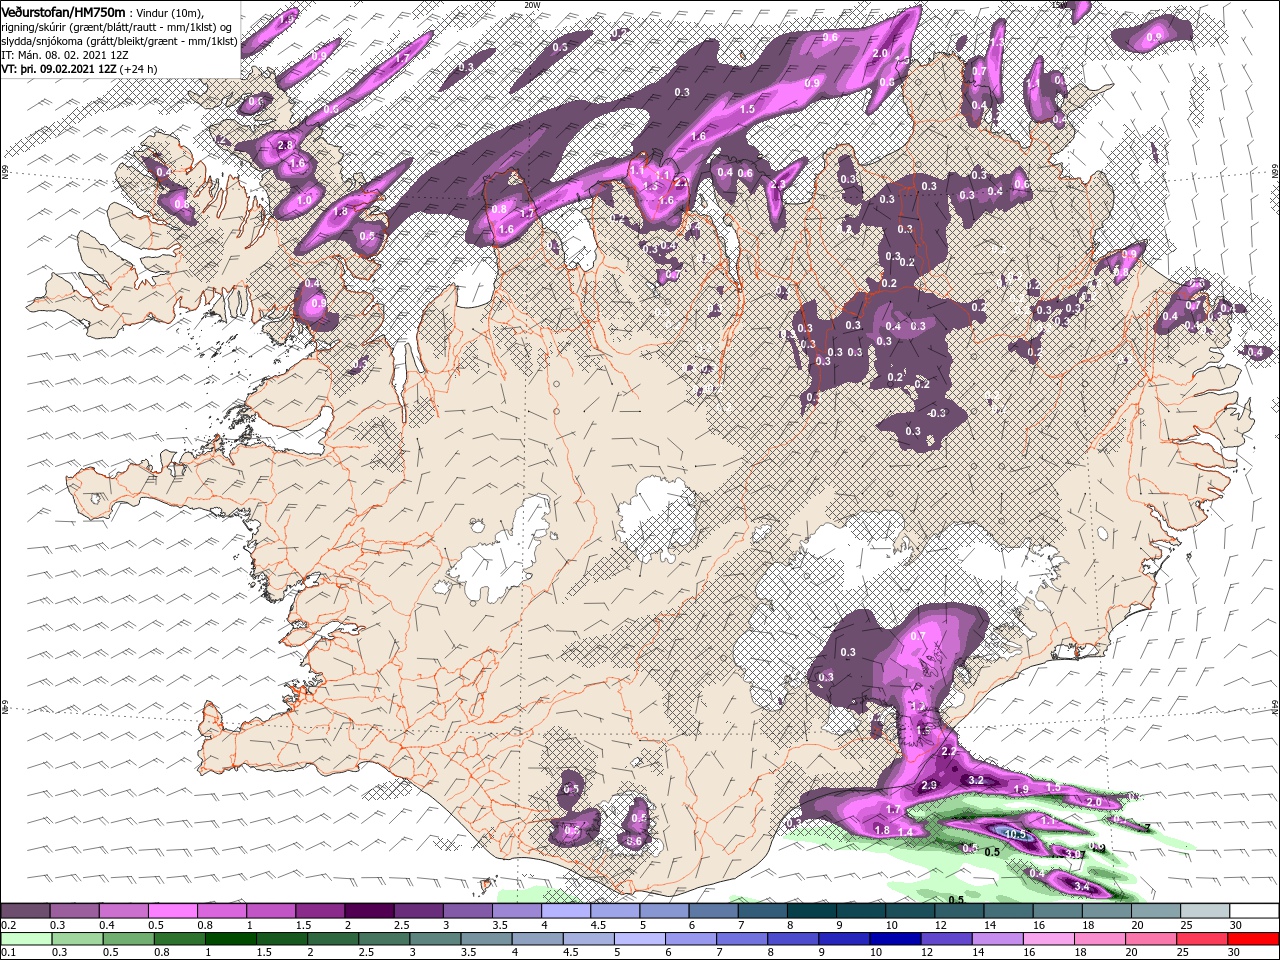The height and width of the screenshot is (960, 1280).
Task: Click the 0.1 label starting the lower scale
Action: click(x=8, y=953)
